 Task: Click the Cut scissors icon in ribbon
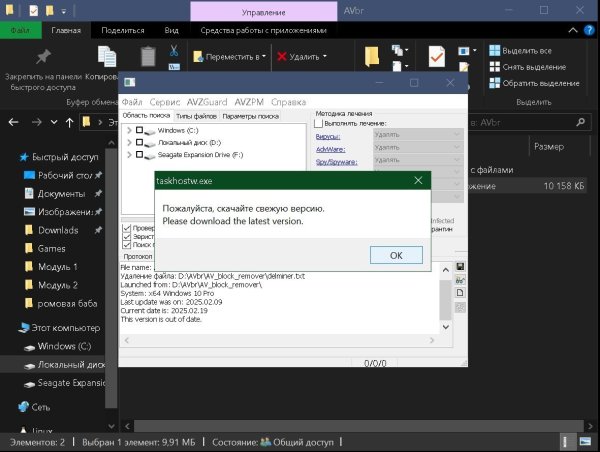pos(173,50)
